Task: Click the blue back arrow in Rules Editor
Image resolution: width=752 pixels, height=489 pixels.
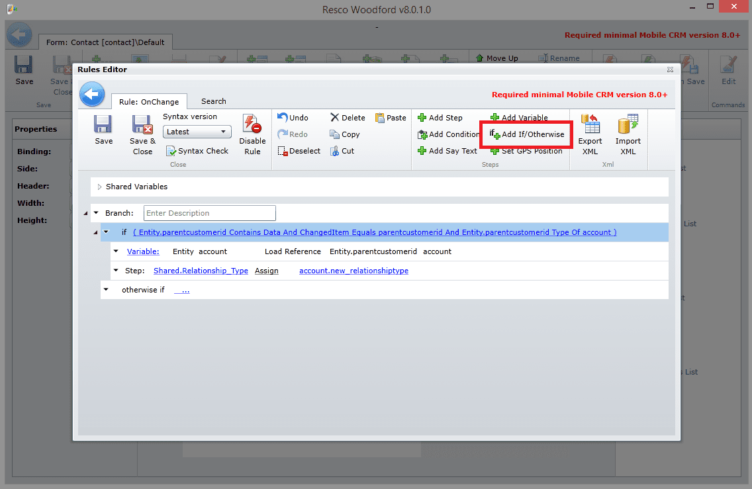Action: point(93,94)
